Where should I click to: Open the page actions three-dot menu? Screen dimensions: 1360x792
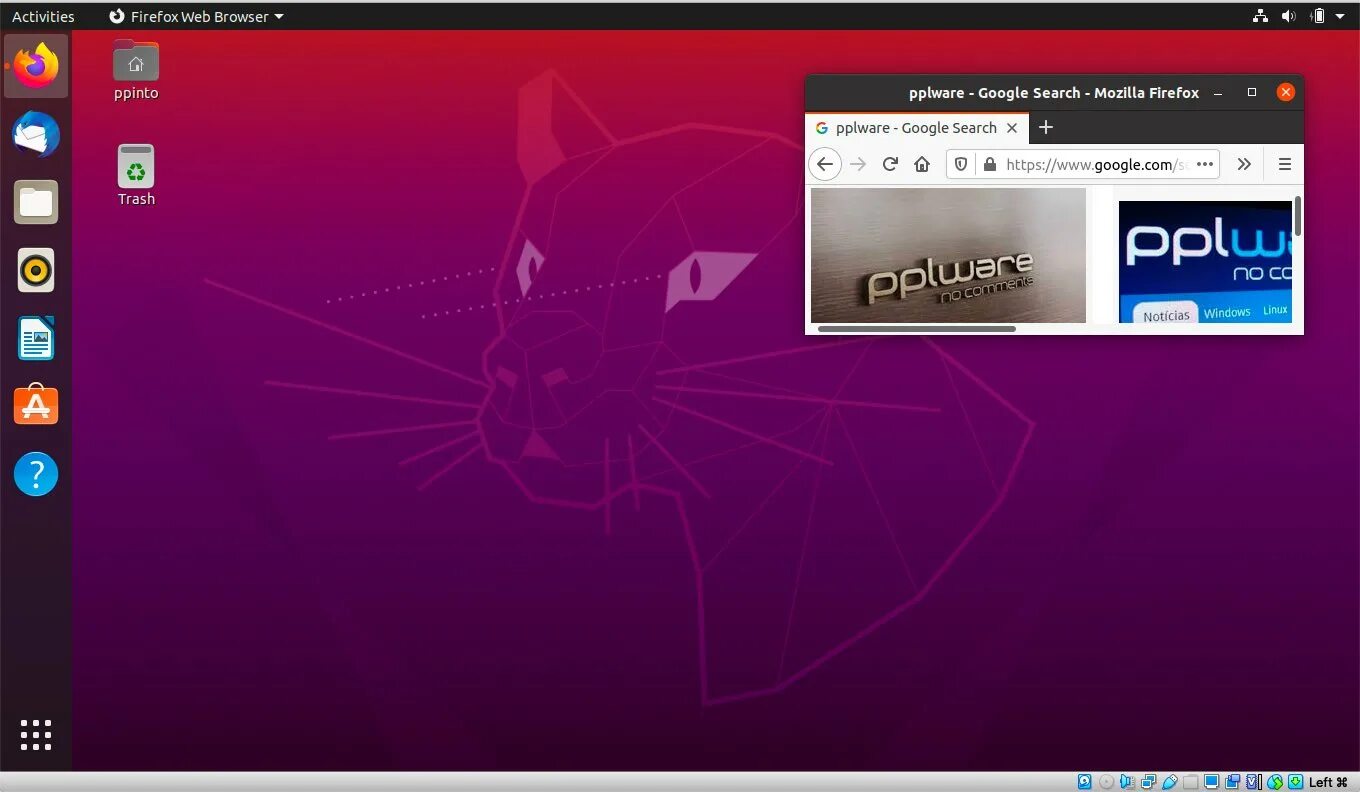pyautogui.click(x=1205, y=164)
